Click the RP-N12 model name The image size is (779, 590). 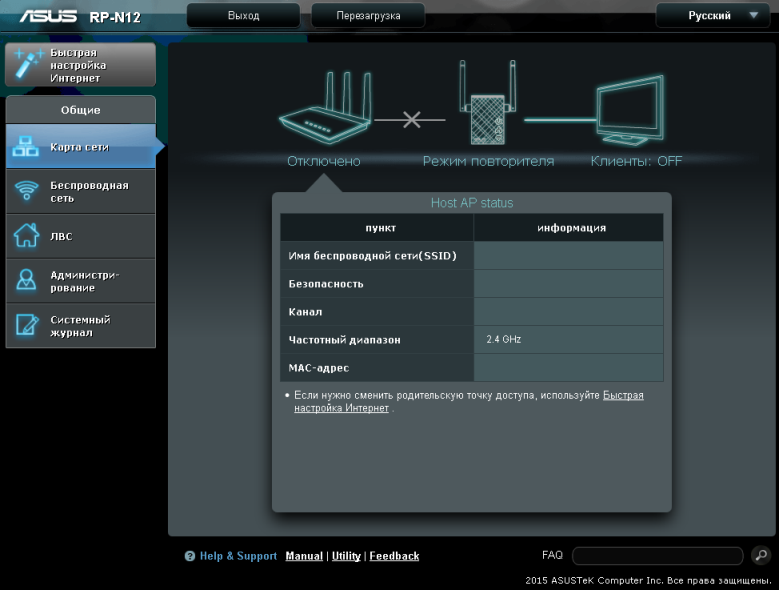(115, 17)
